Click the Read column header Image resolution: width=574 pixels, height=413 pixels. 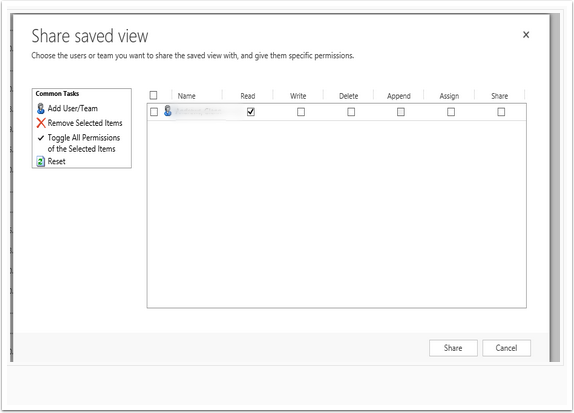click(x=247, y=96)
